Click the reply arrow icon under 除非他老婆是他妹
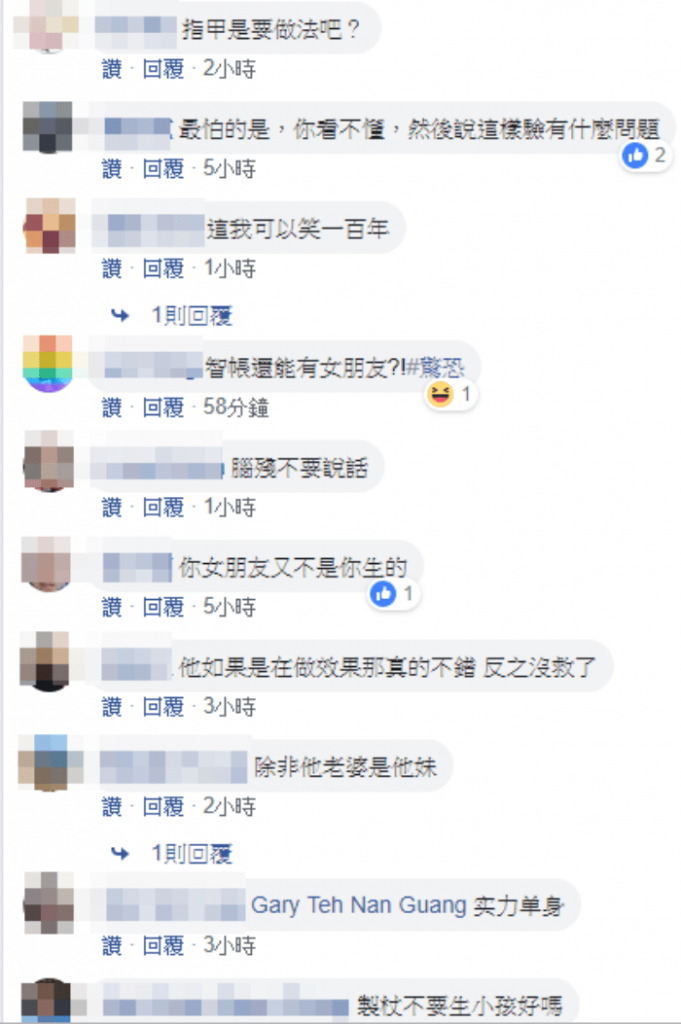 point(120,854)
